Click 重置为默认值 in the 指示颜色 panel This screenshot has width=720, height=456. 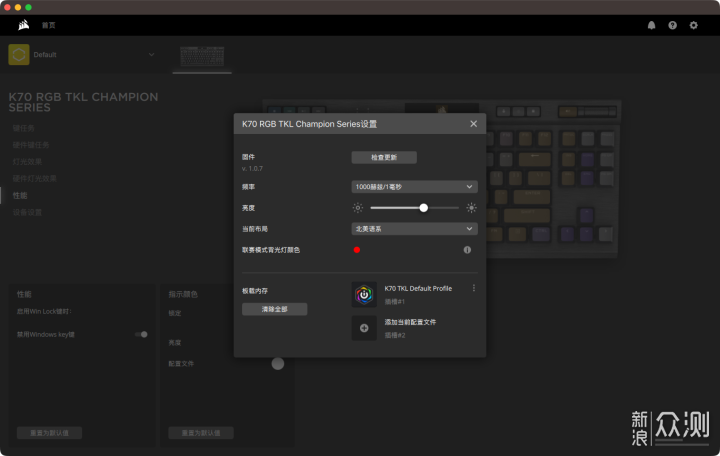click(x=201, y=433)
